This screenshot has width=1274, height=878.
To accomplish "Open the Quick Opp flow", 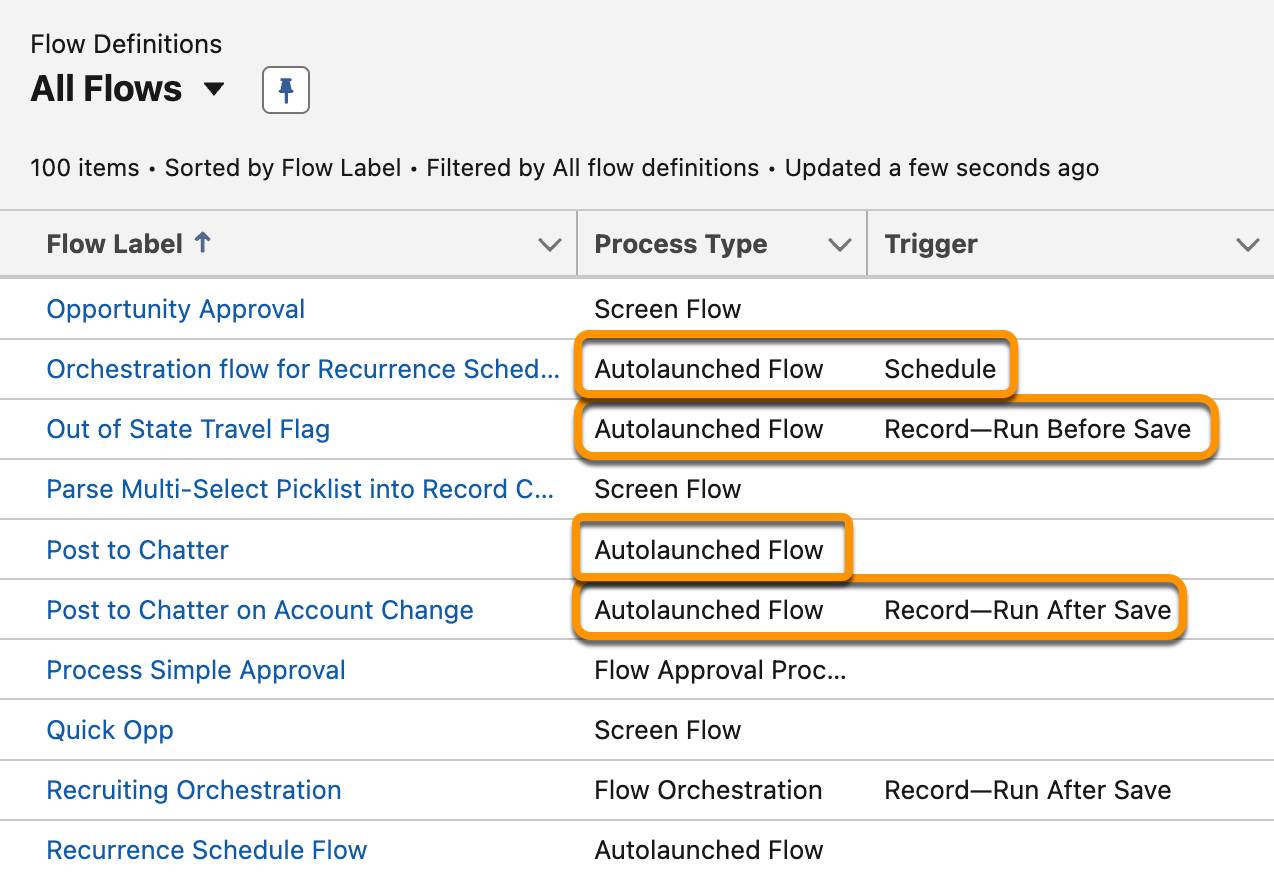I will (x=110, y=730).
